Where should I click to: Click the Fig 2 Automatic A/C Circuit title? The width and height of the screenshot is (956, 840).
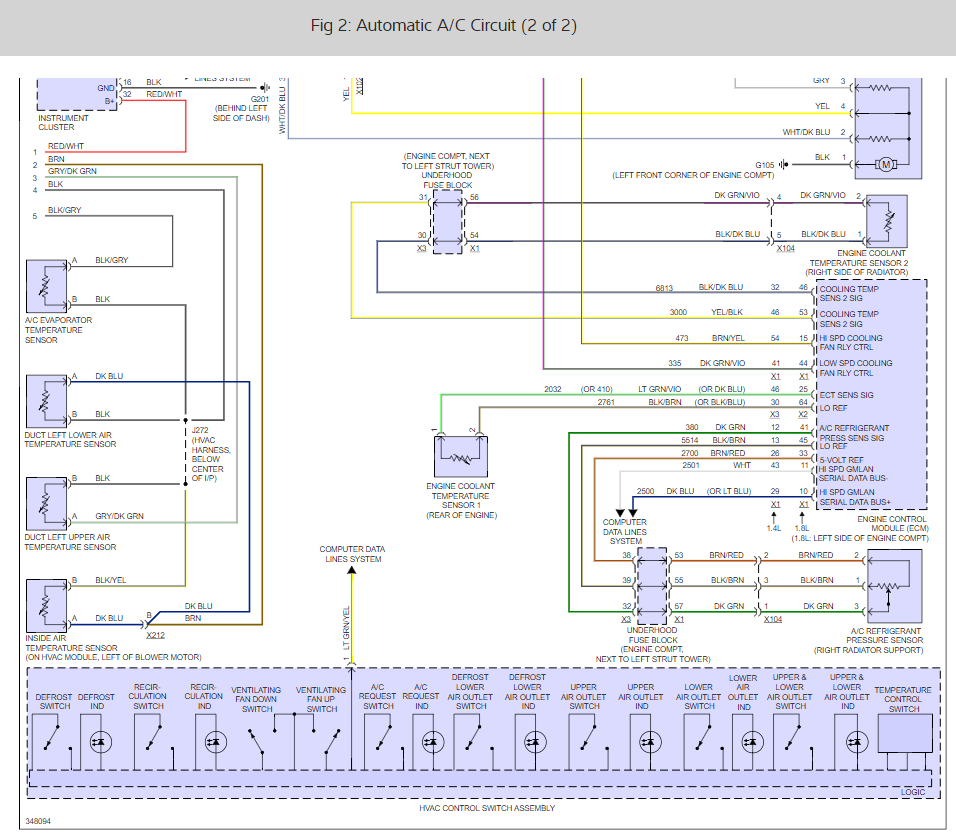pyautogui.click(x=443, y=25)
